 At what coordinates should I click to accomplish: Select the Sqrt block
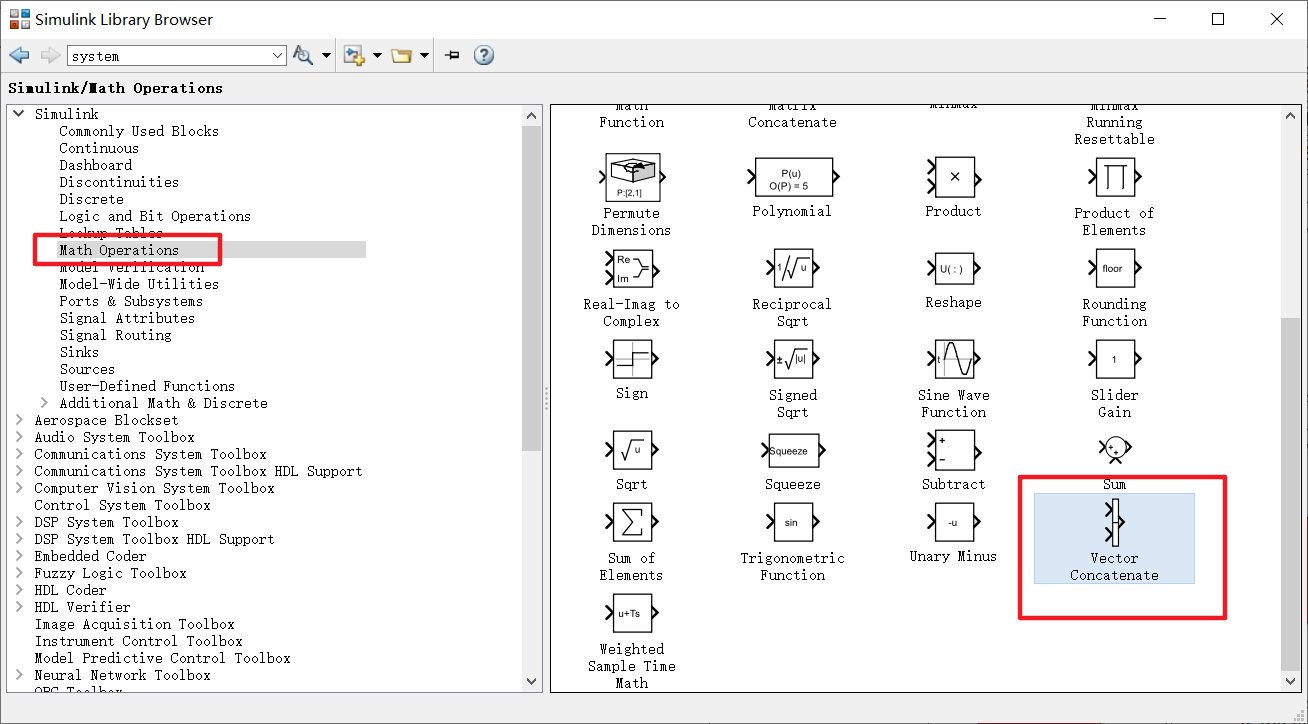pyautogui.click(x=631, y=450)
